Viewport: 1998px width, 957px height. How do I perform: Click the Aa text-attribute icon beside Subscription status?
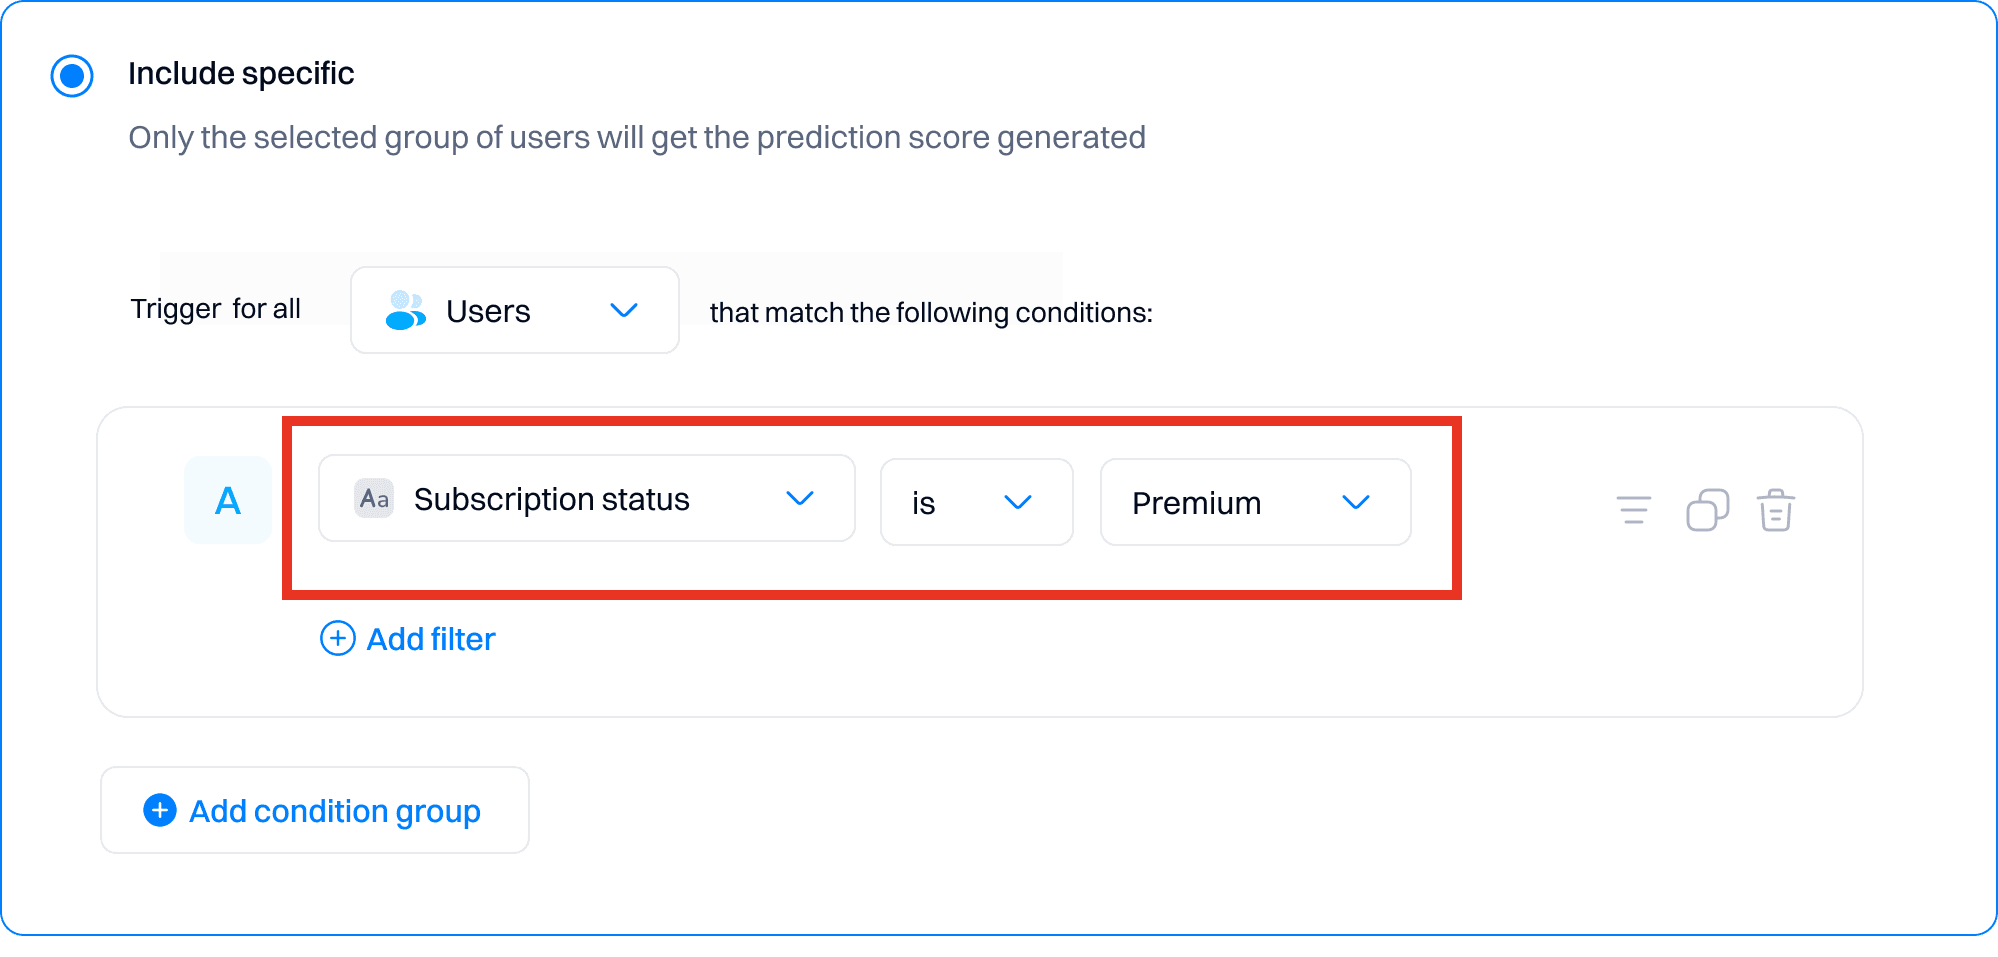tap(374, 498)
